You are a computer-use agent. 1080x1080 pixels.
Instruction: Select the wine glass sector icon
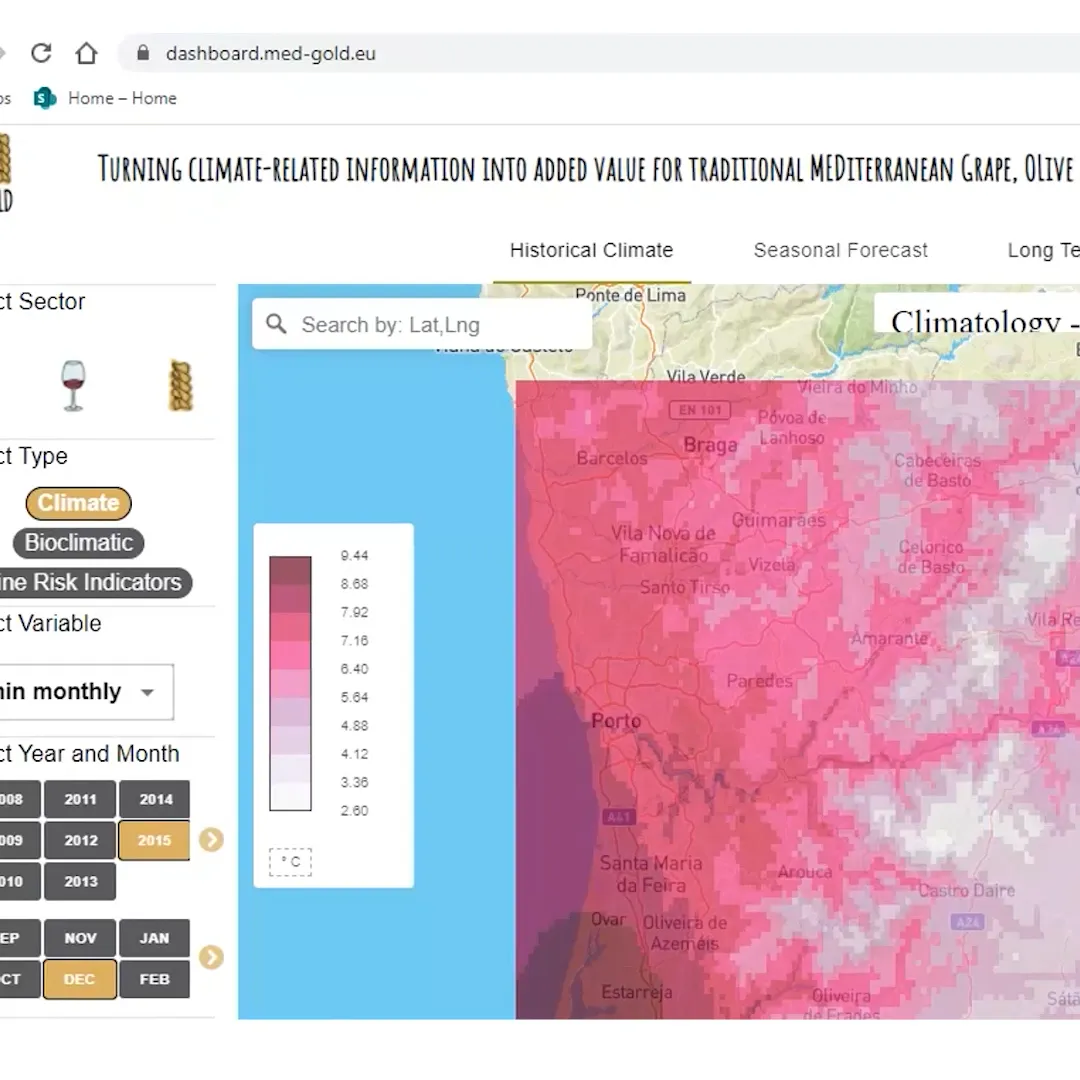pyautogui.click(x=73, y=386)
